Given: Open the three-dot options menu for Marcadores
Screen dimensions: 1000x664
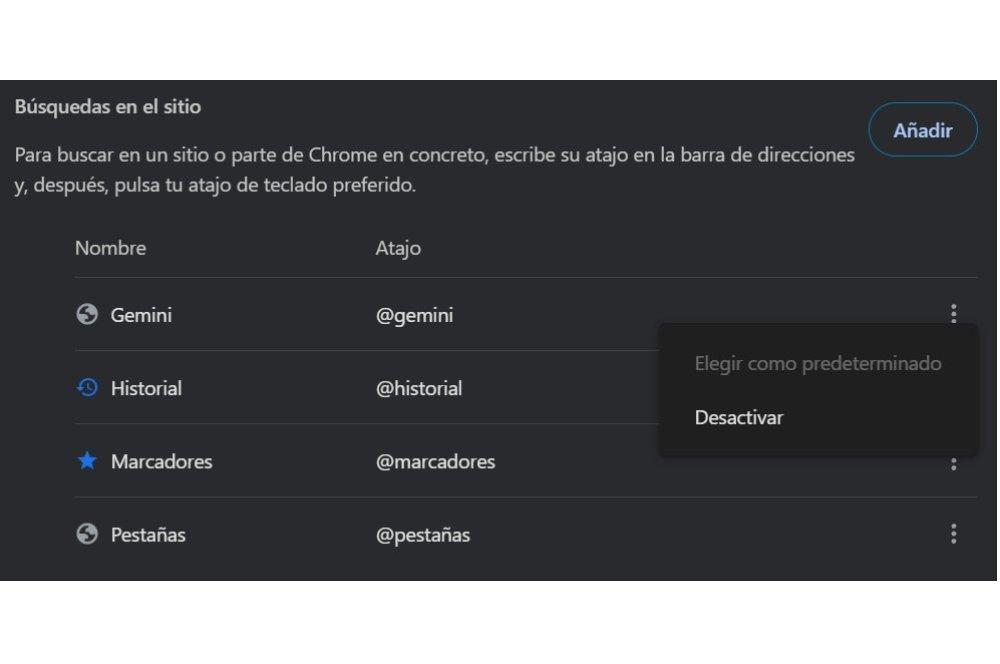Looking at the screenshot, I should 953,461.
